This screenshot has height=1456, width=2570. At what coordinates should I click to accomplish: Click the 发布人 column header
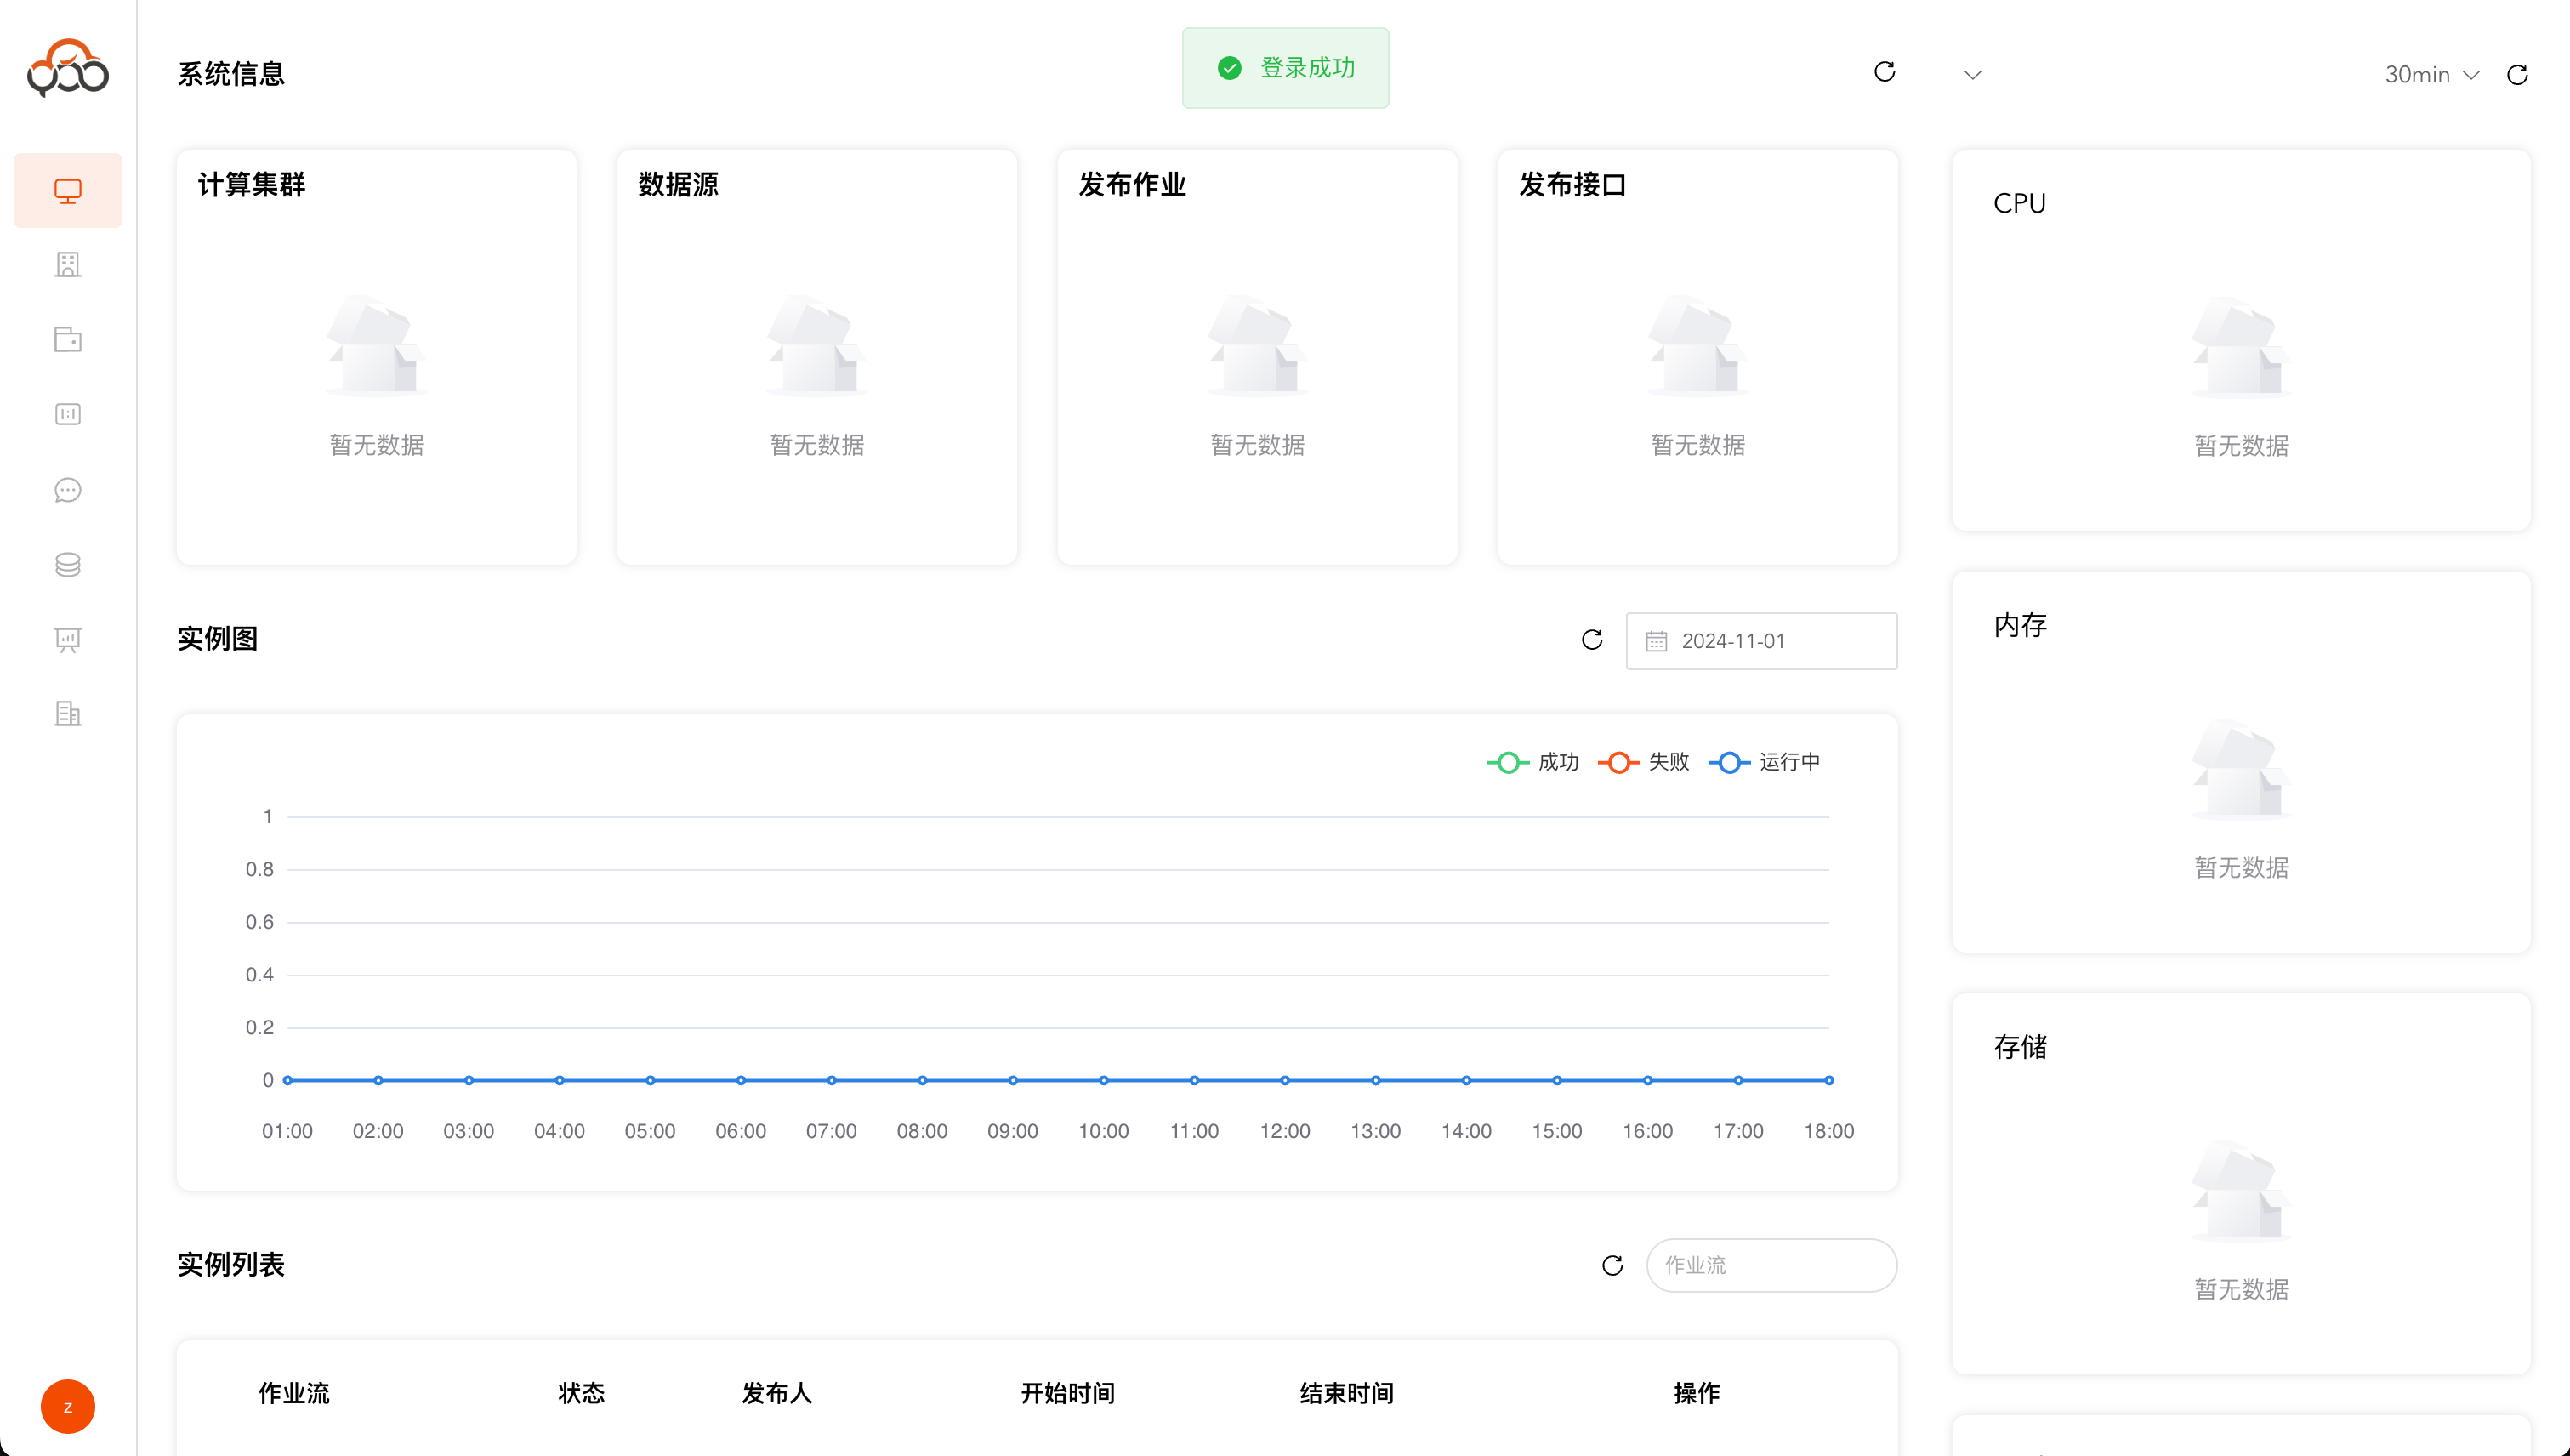pyautogui.click(x=776, y=1393)
